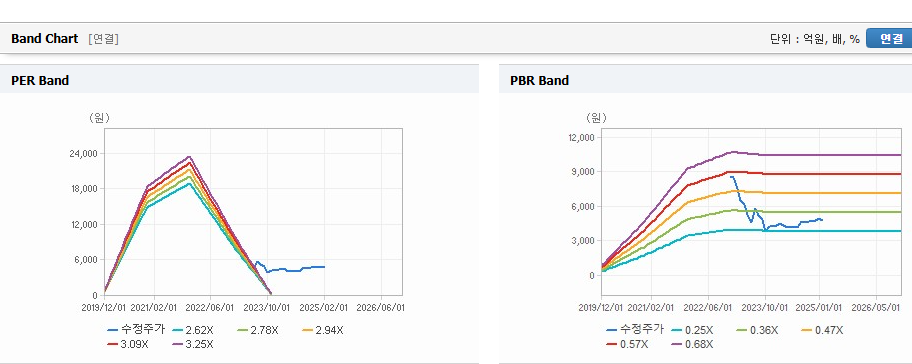Click 2026/06/01 date on PER chart axis
912x364 pixels.
coord(382,307)
